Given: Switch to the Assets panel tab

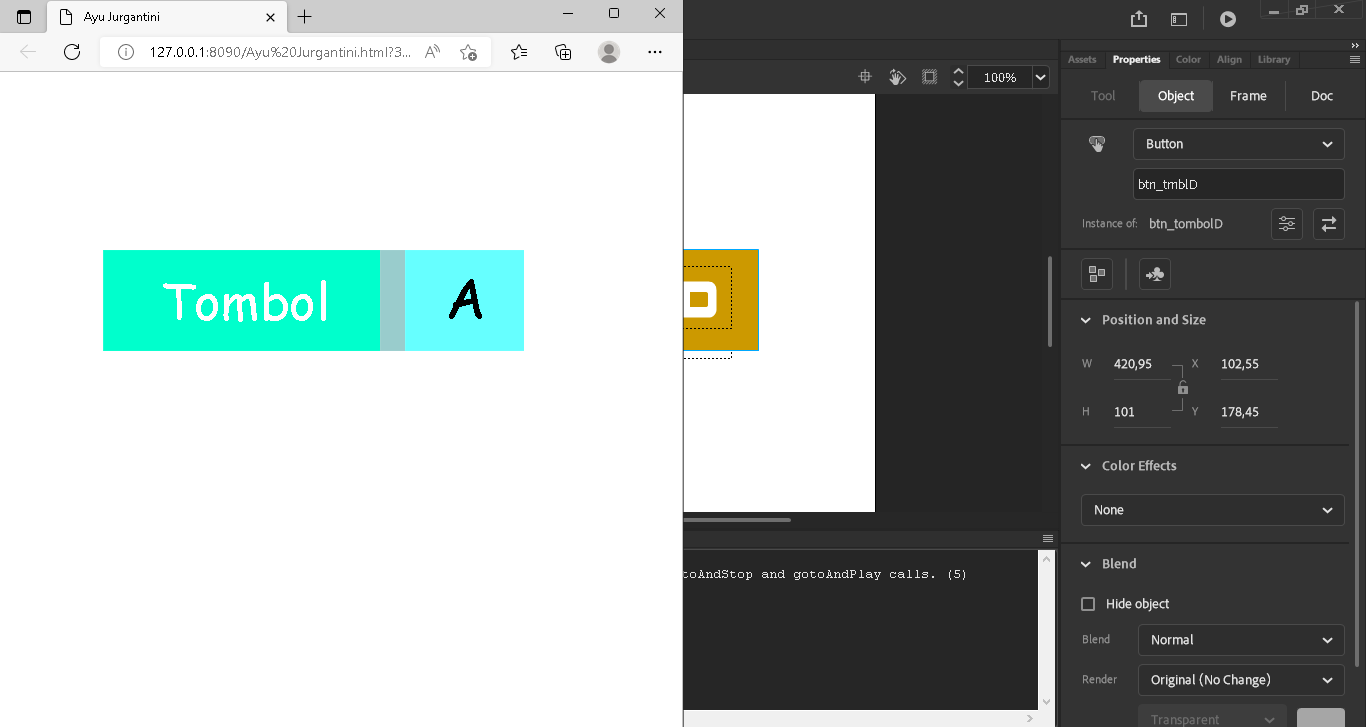Looking at the screenshot, I should point(1082,59).
